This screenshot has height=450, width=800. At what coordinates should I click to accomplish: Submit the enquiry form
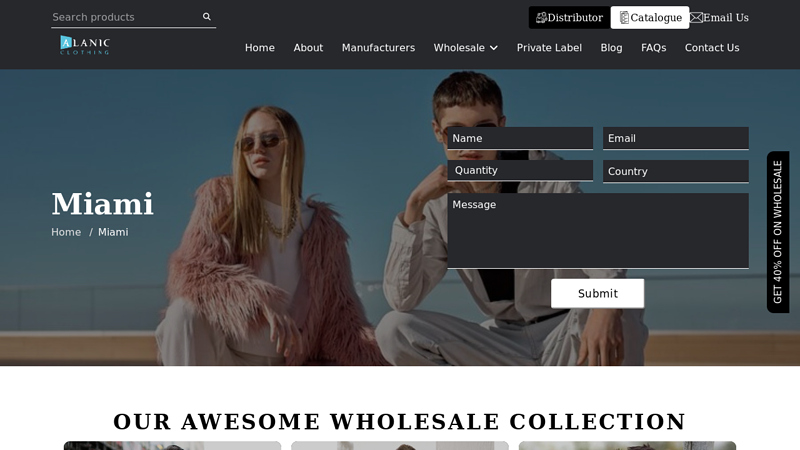(597, 293)
